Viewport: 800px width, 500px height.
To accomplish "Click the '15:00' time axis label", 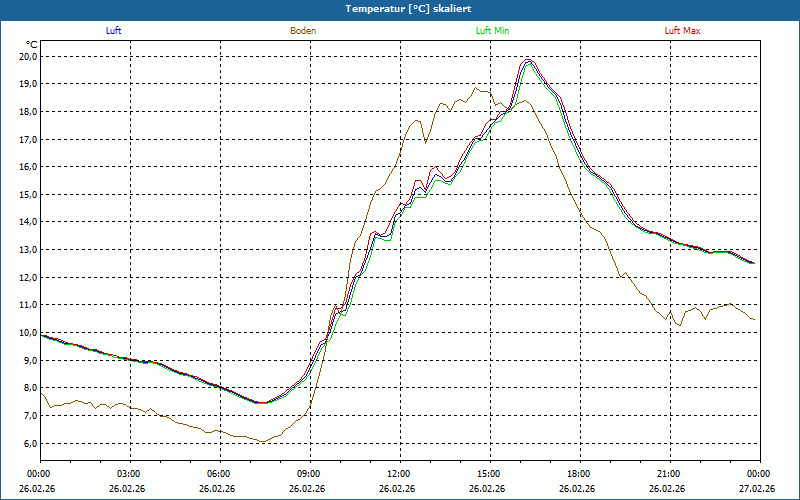I will [x=490, y=474].
